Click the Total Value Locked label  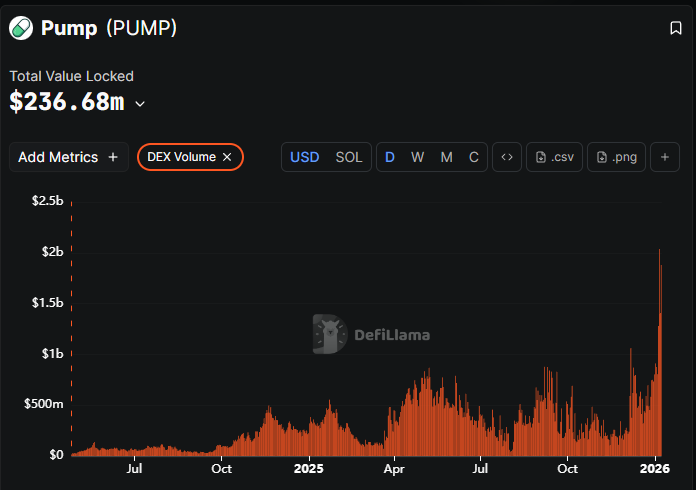pos(71,76)
